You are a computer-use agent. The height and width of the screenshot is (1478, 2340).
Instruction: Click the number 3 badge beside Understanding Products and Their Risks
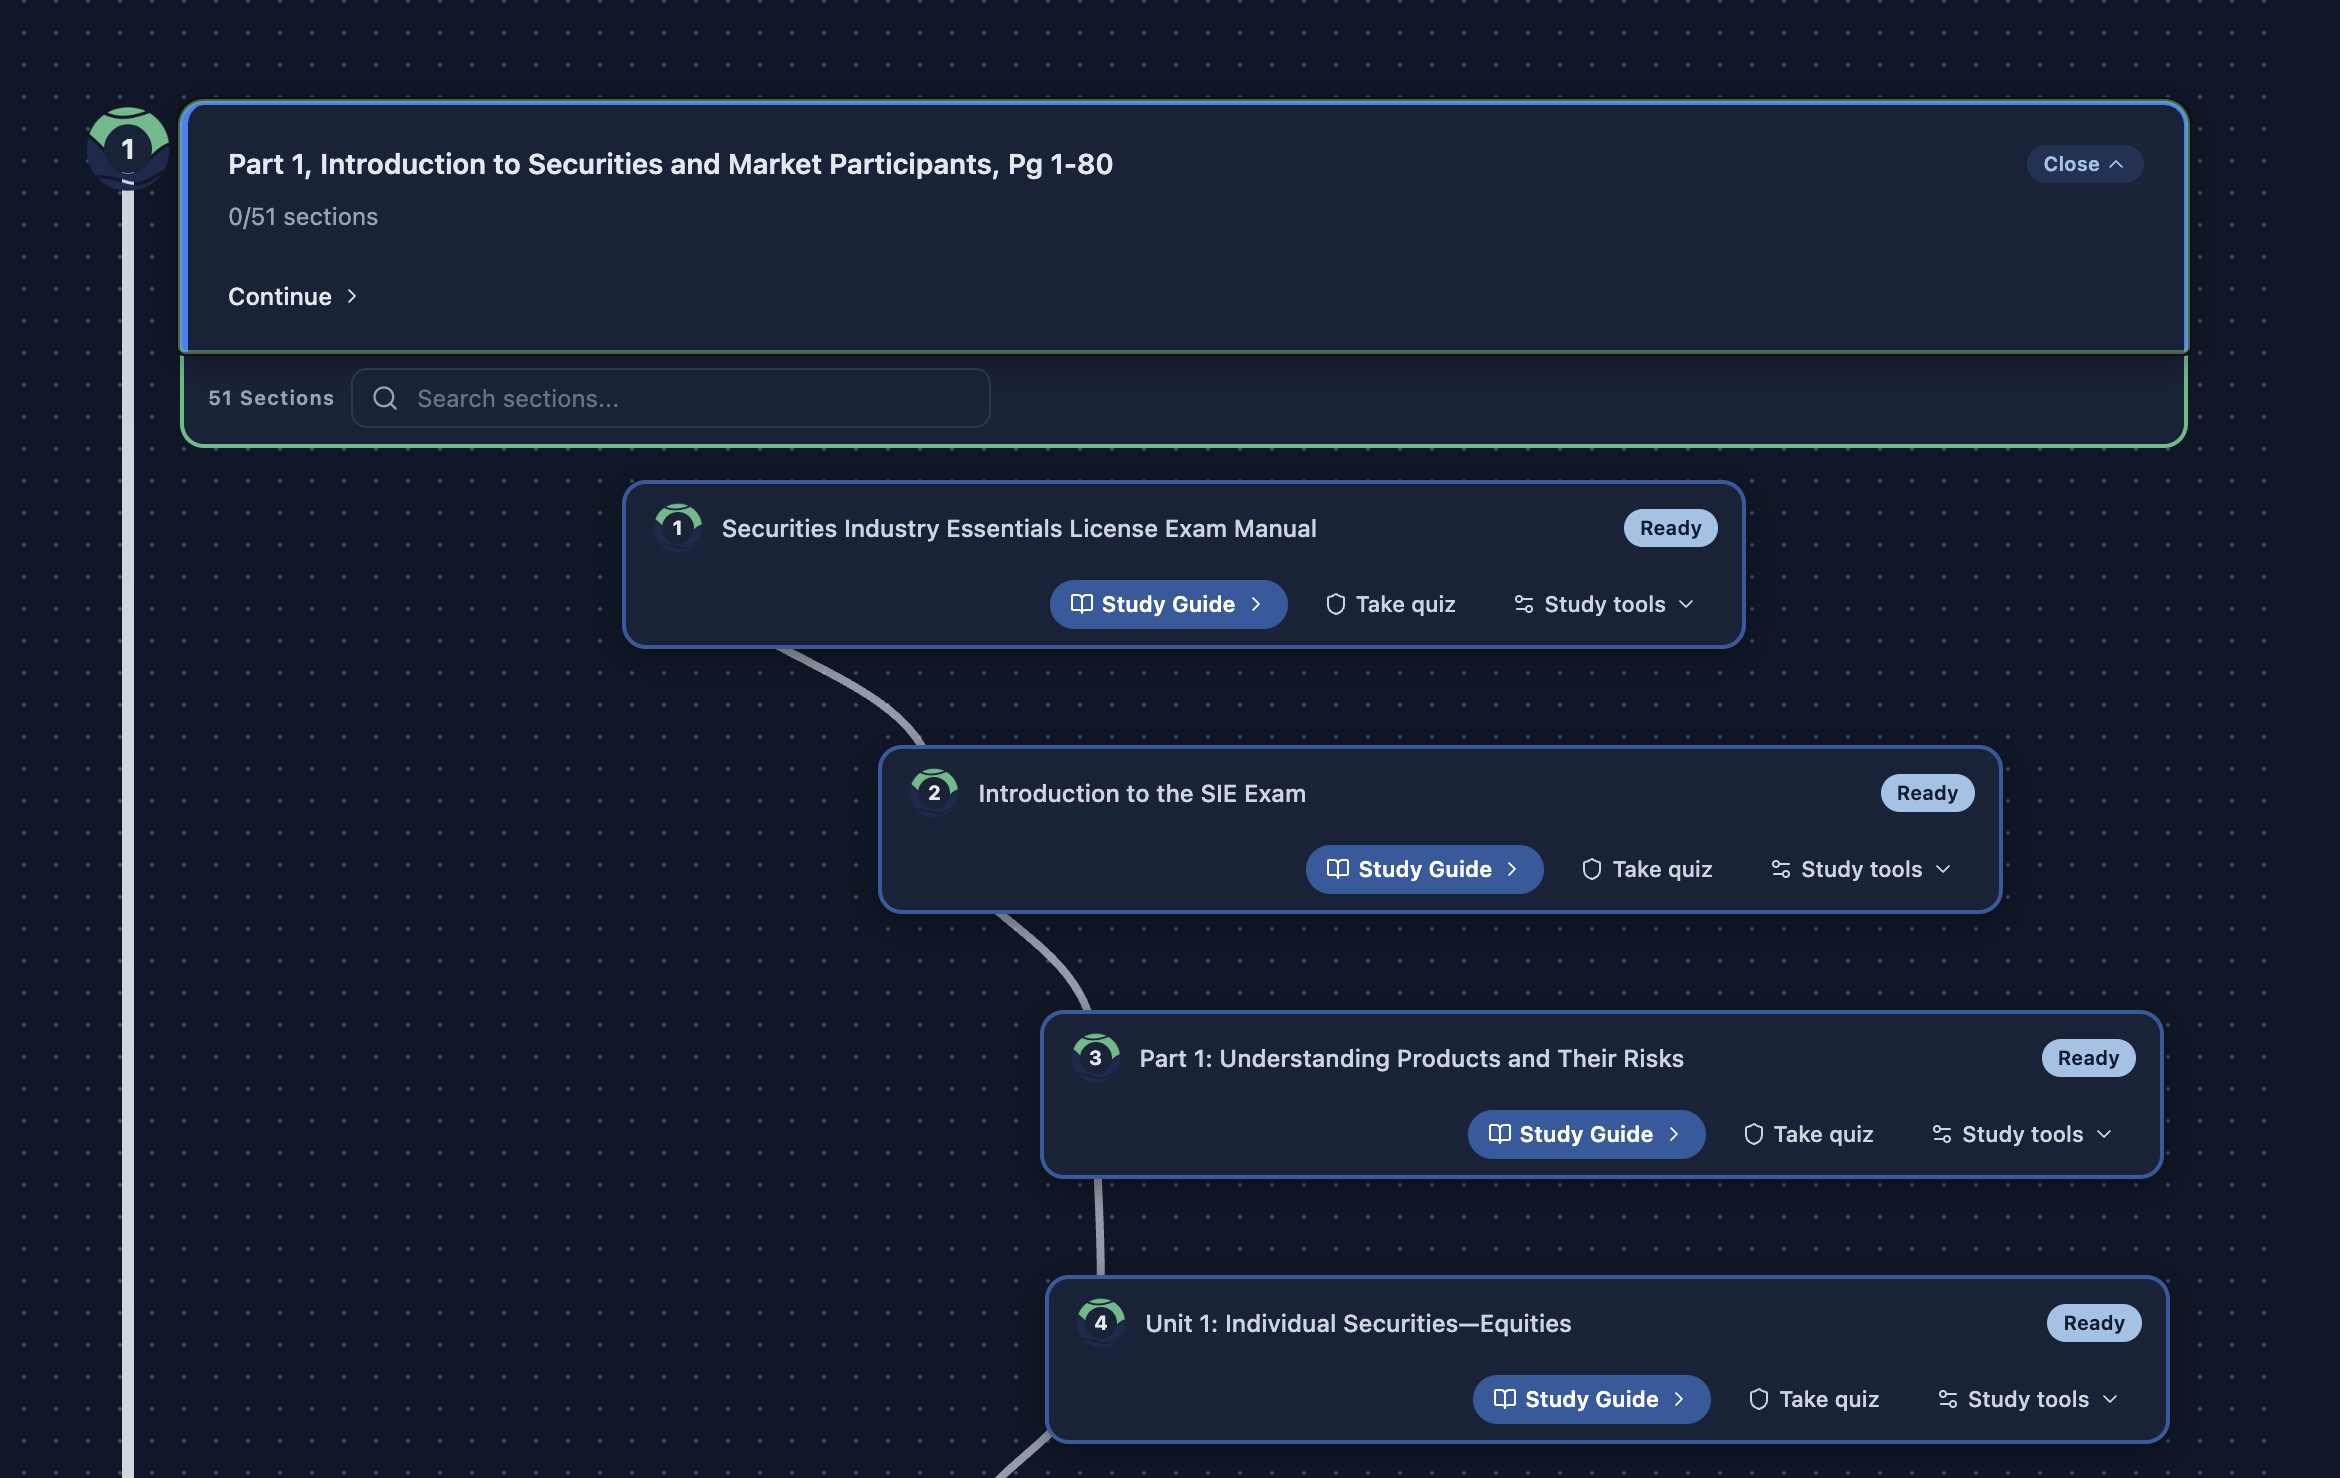1096,1057
